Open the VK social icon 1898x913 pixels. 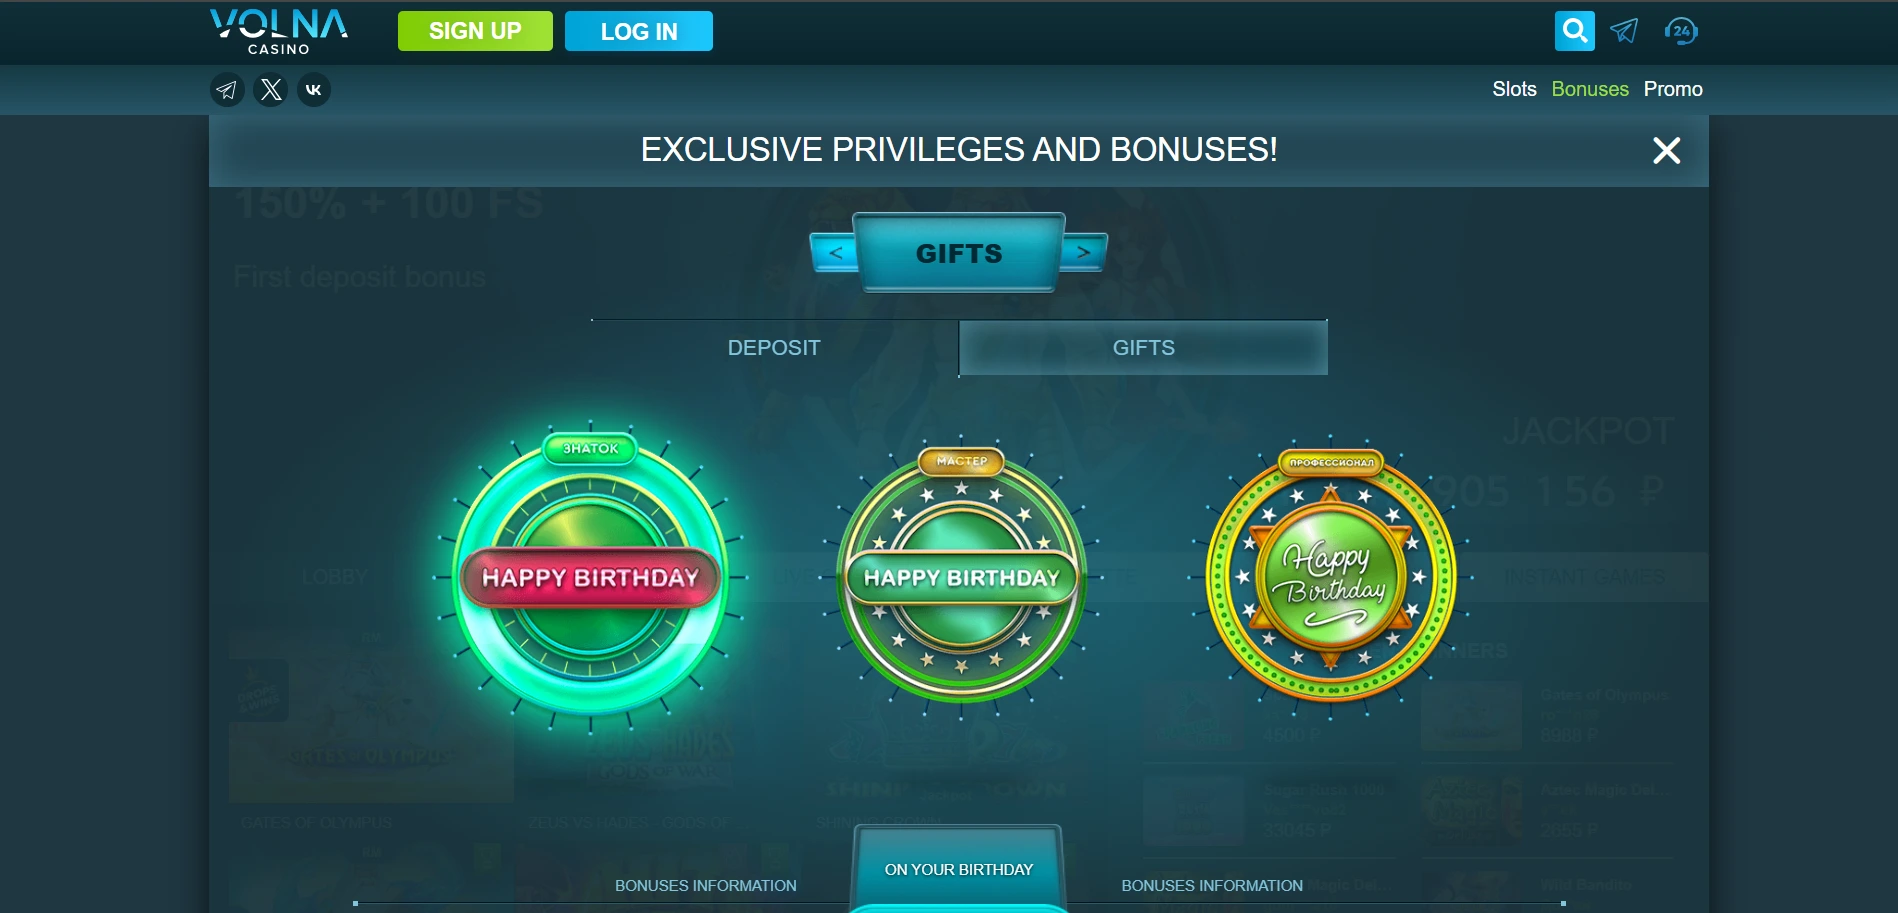(314, 90)
